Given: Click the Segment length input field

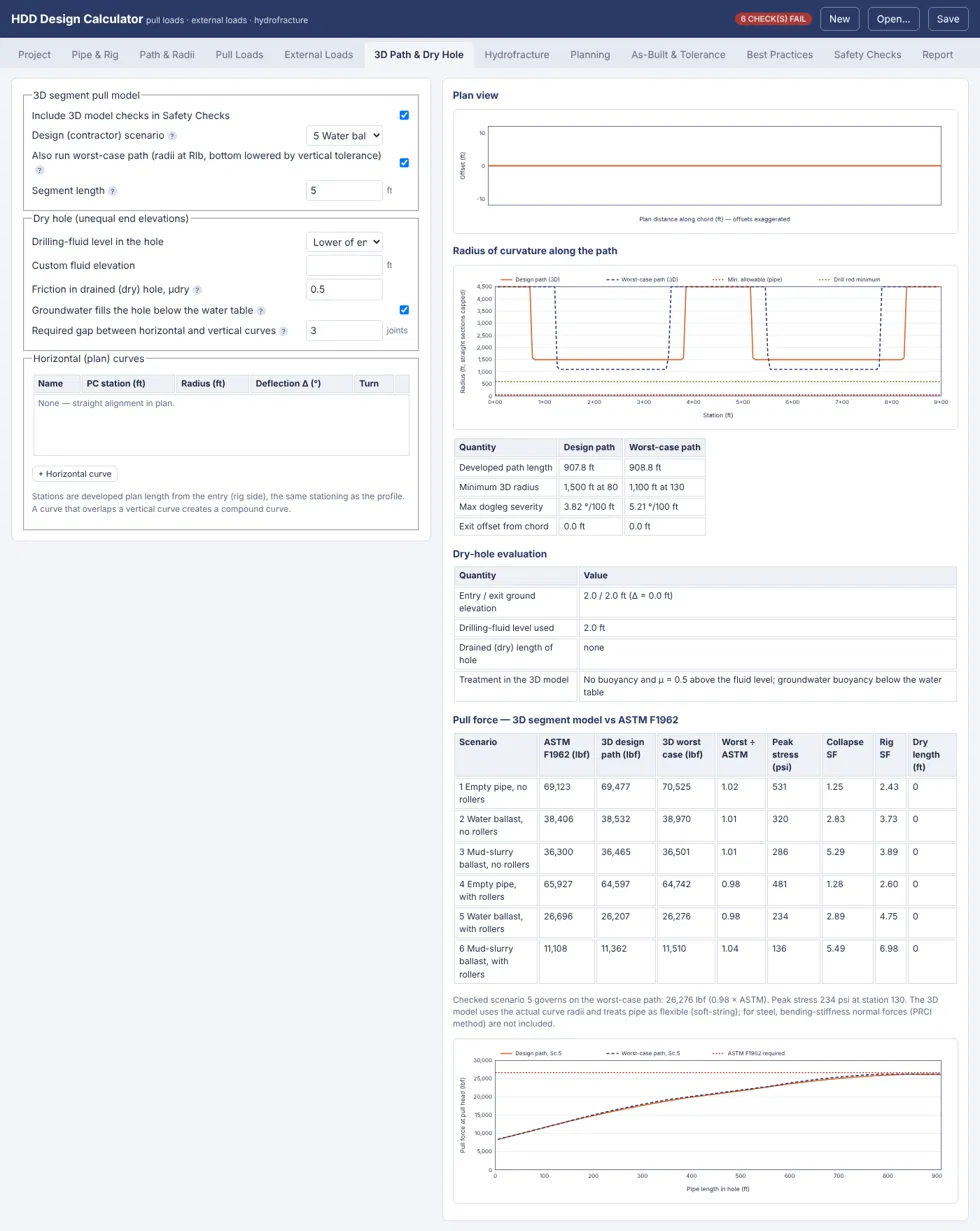Looking at the screenshot, I should (344, 190).
